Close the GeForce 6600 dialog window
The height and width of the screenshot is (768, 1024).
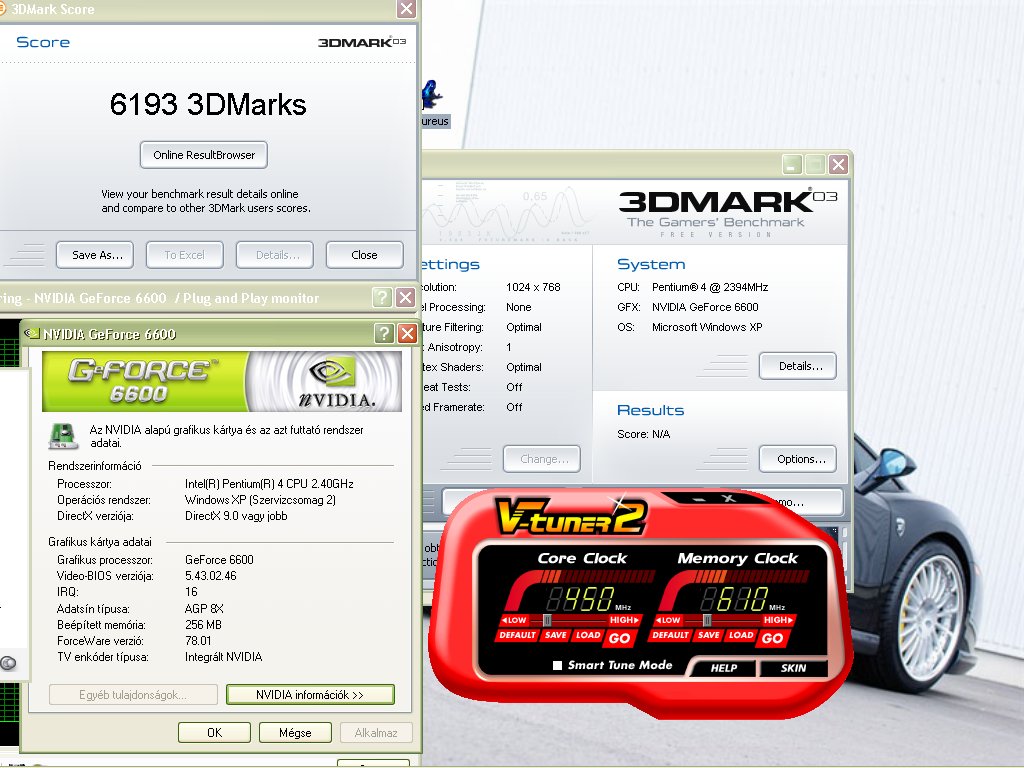(x=408, y=334)
